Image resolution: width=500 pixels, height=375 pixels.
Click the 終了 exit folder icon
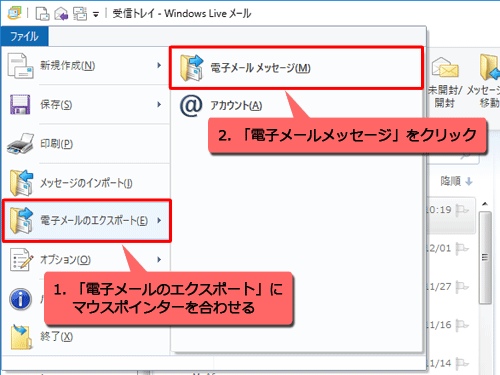(21, 337)
